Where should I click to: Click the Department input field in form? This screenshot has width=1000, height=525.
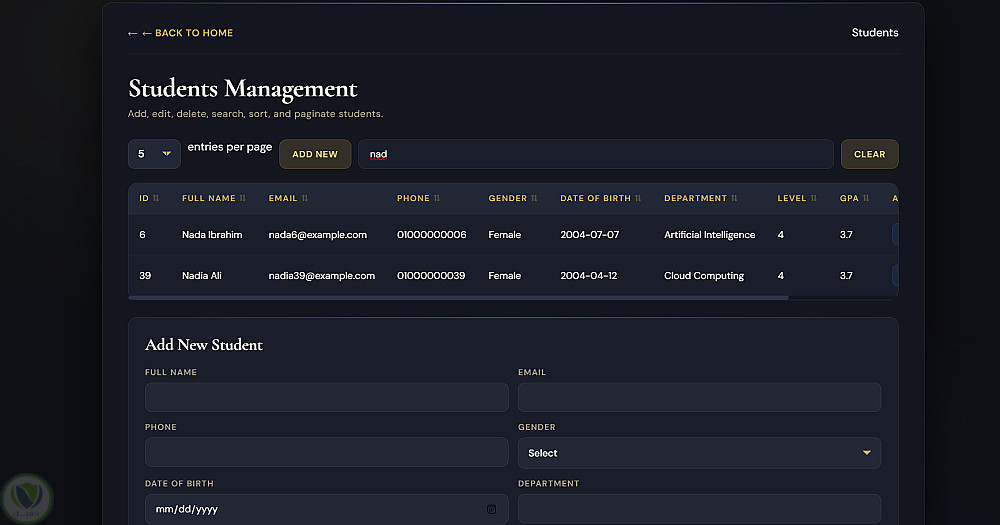[700, 509]
